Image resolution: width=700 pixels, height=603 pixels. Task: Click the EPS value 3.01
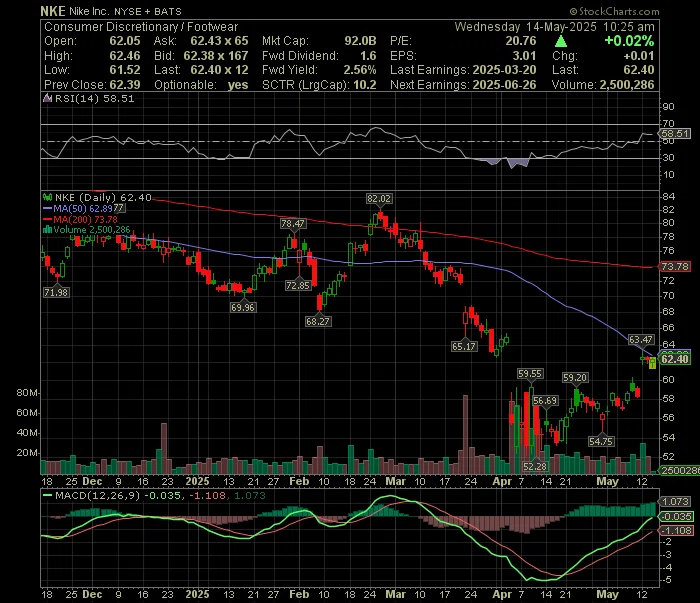pos(524,56)
